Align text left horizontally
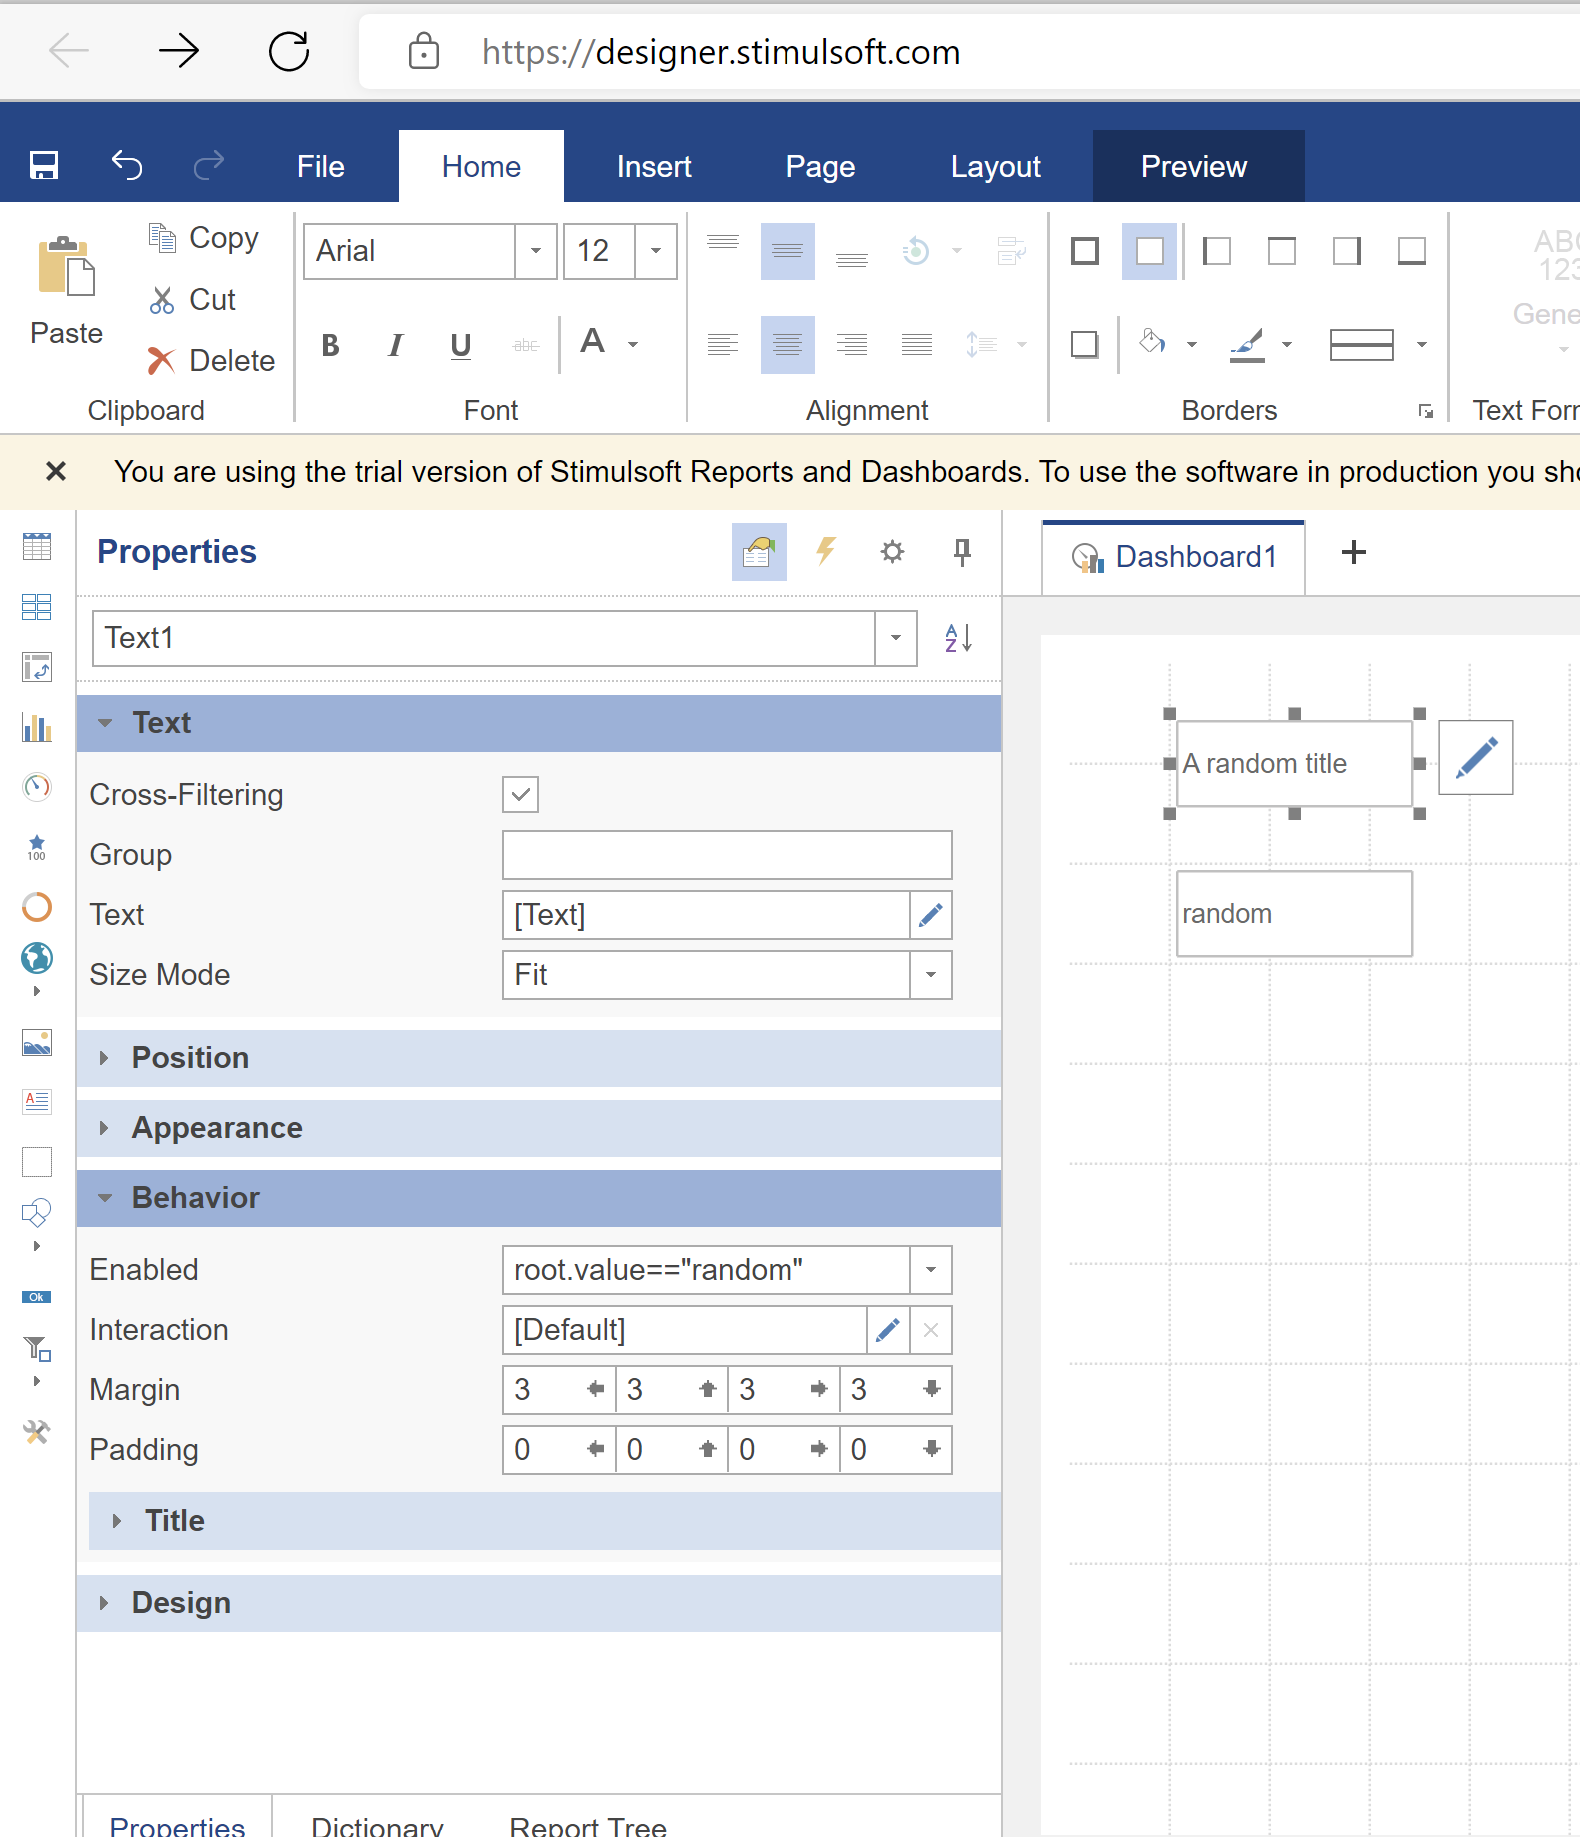Image resolution: width=1580 pixels, height=1837 pixels. point(723,345)
